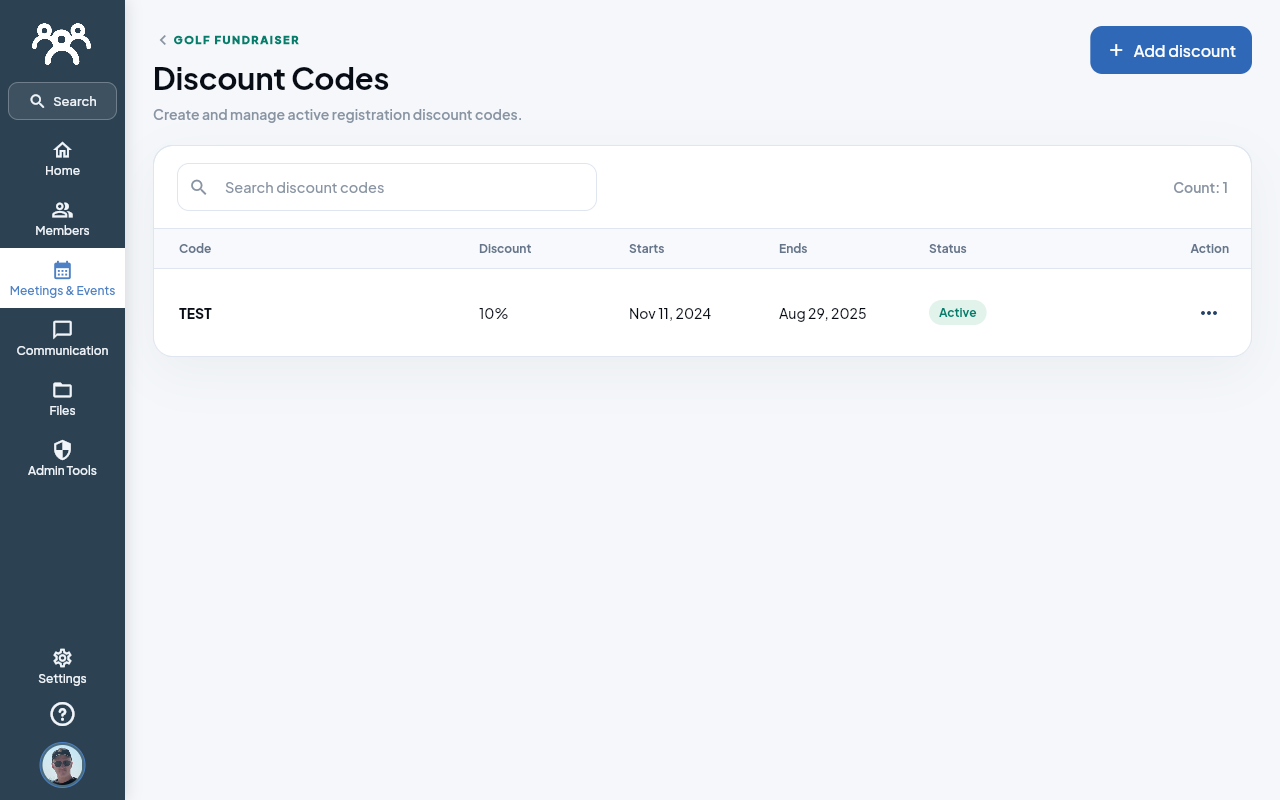This screenshot has width=1280, height=800.
Task: Click the Discount Codes page heading
Action: pos(271,78)
